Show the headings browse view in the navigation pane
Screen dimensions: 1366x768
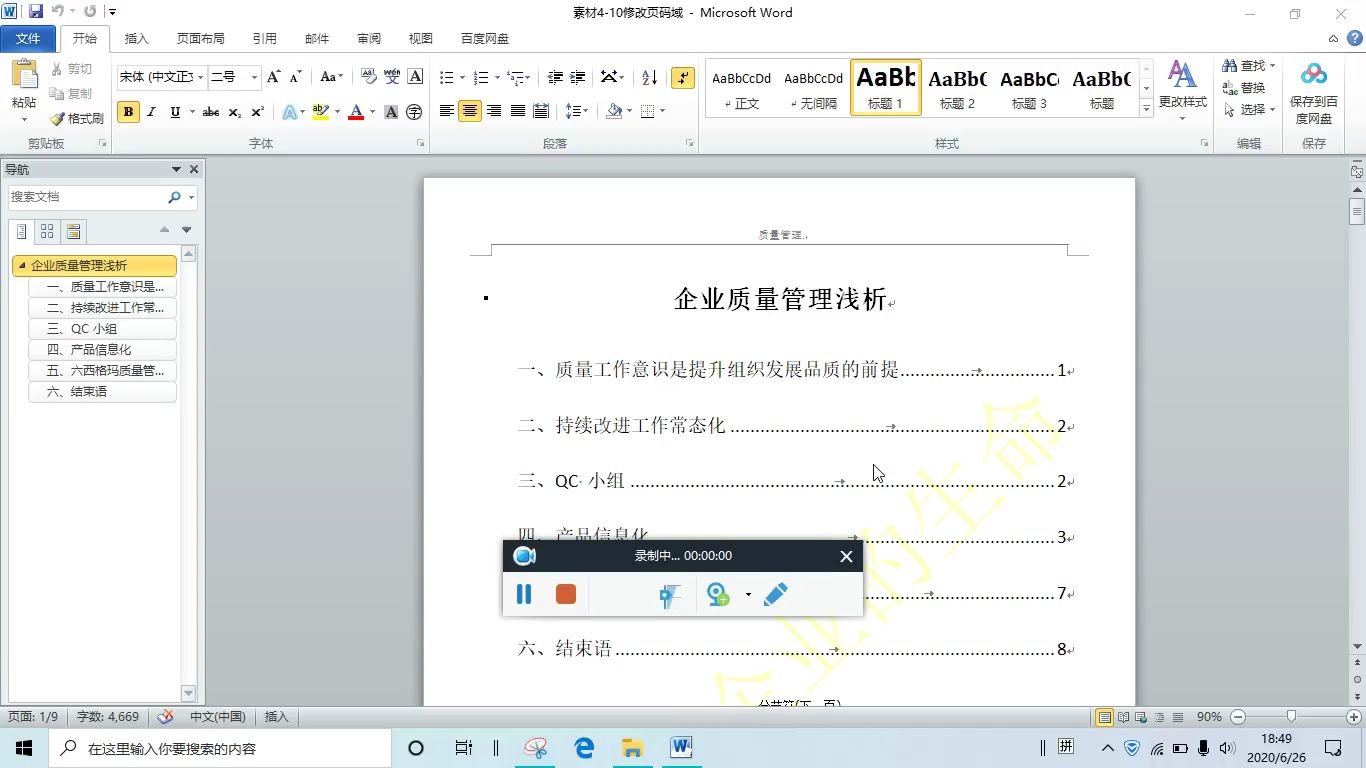pyautogui.click(x=21, y=232)
